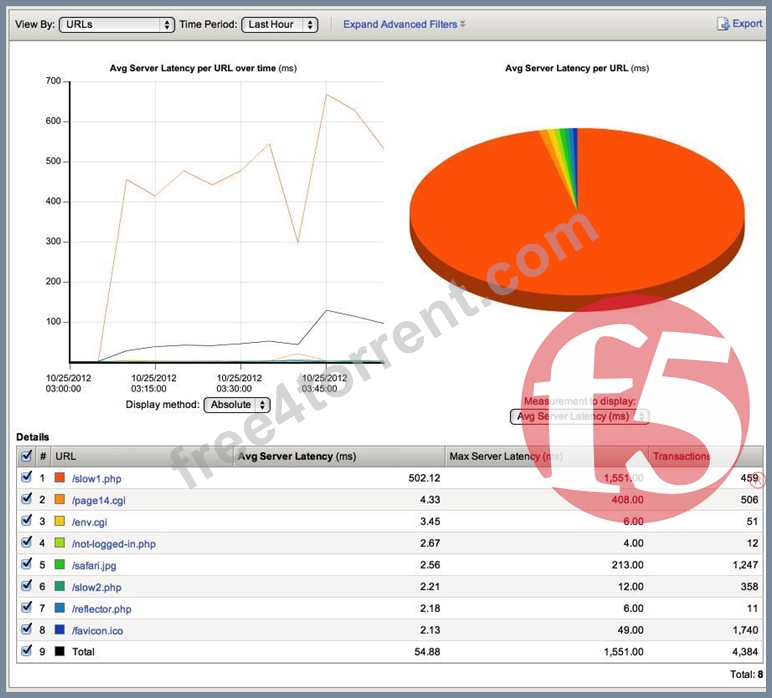Open the /not-logged-in.php URL link
The width and height of the screenshot is (772, 698).
(114, 543)
